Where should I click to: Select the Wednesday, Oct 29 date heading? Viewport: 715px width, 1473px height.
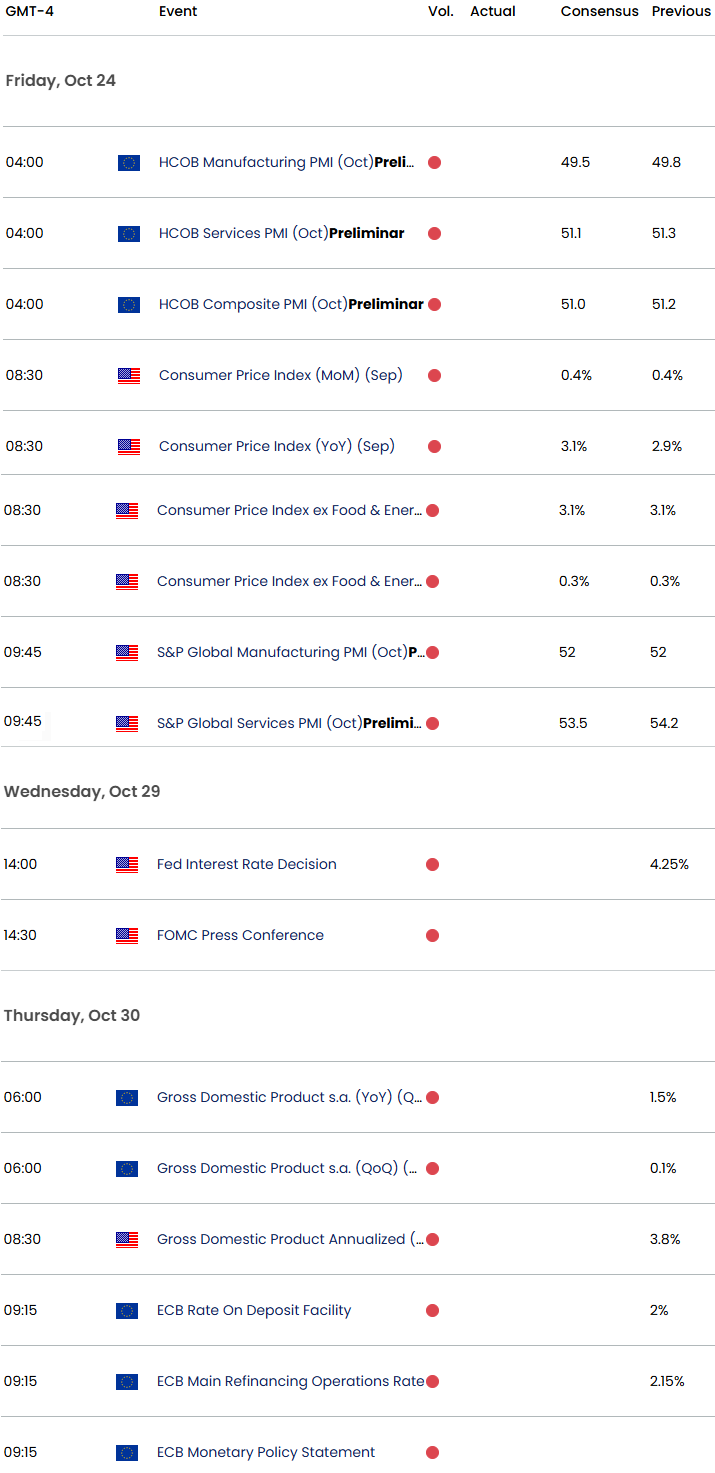[82, 792]
